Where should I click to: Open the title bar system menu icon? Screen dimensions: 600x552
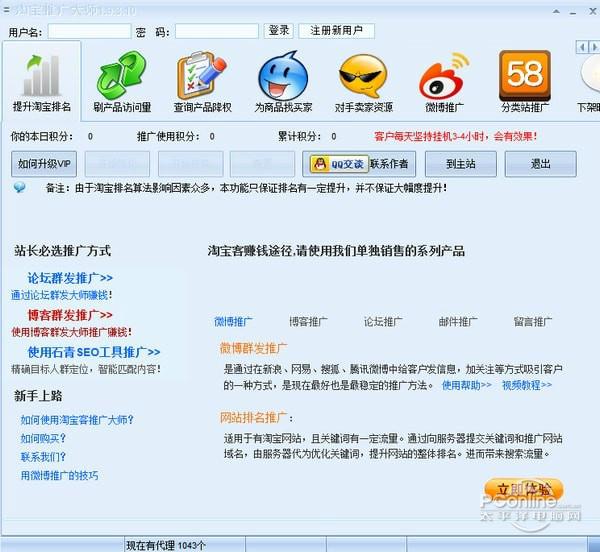(x=6, y=9)
